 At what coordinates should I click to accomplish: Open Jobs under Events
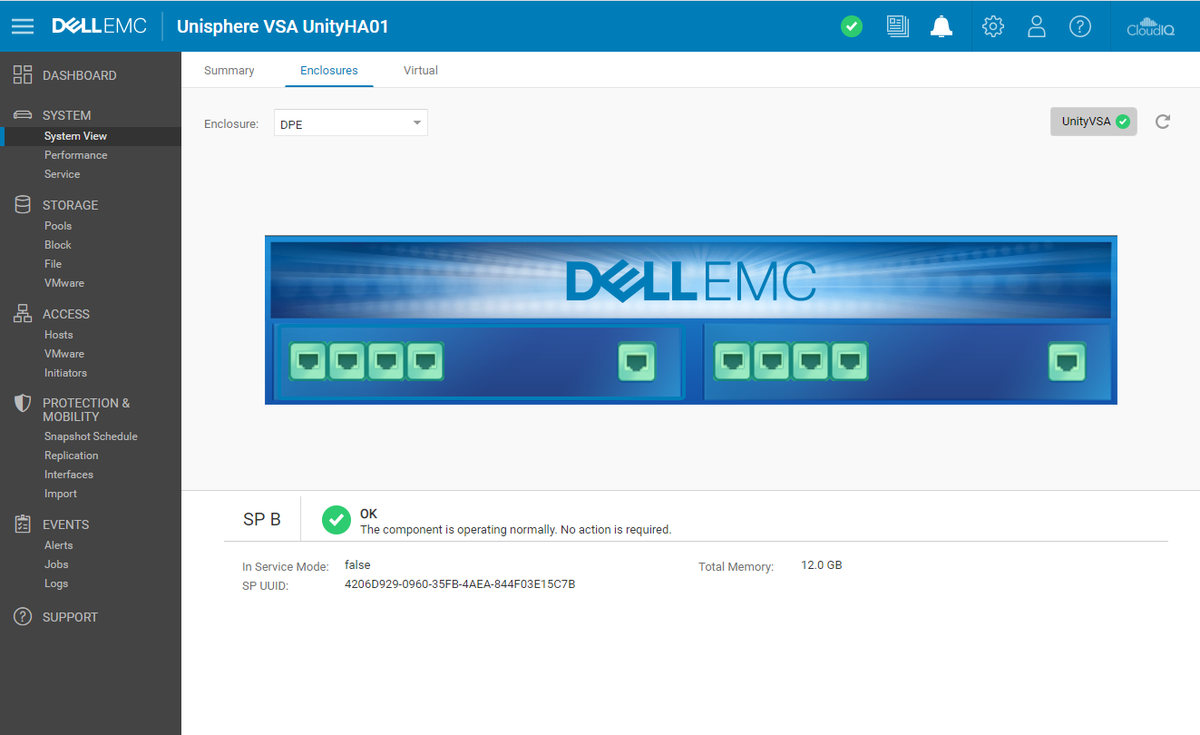point(56,565)
